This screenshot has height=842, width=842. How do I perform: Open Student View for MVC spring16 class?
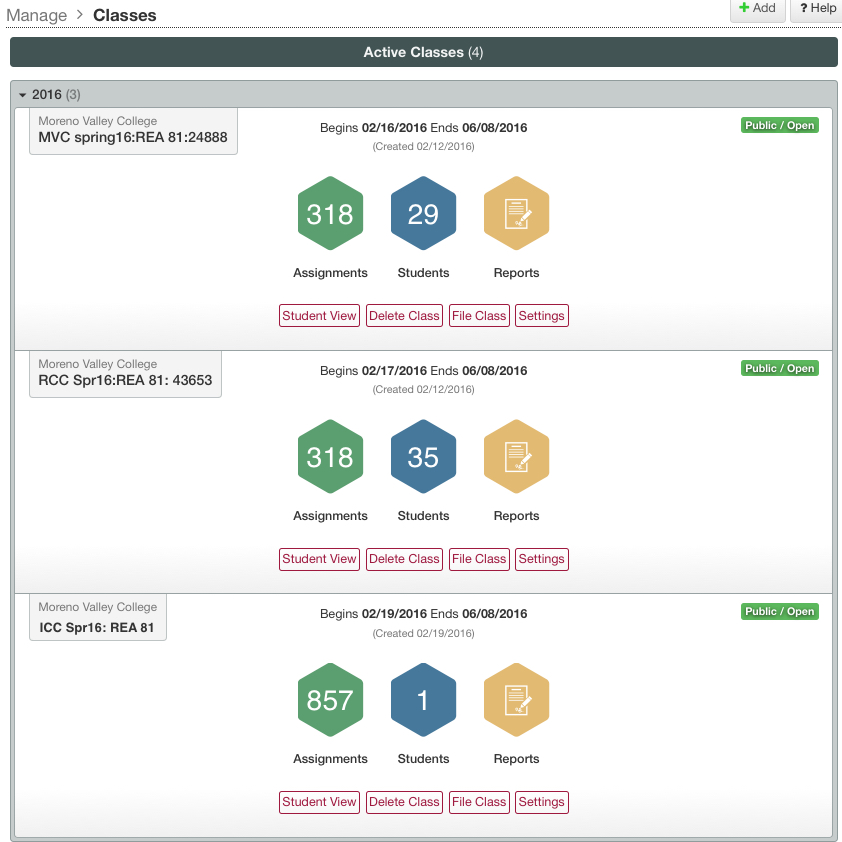point(319,316)
